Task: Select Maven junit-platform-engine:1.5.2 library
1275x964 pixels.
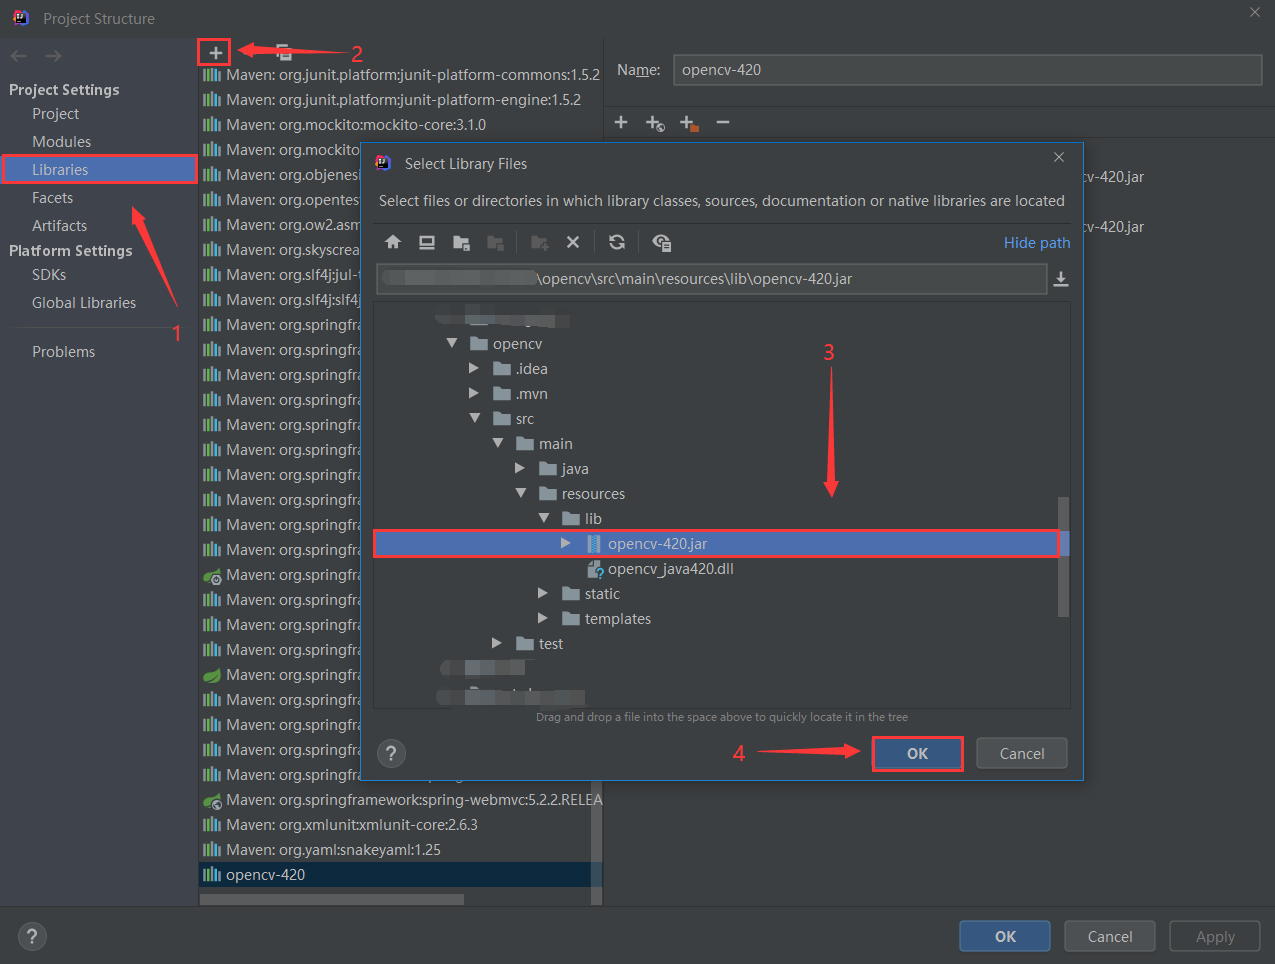Action: pyautogui.click(x=404, y=100)
